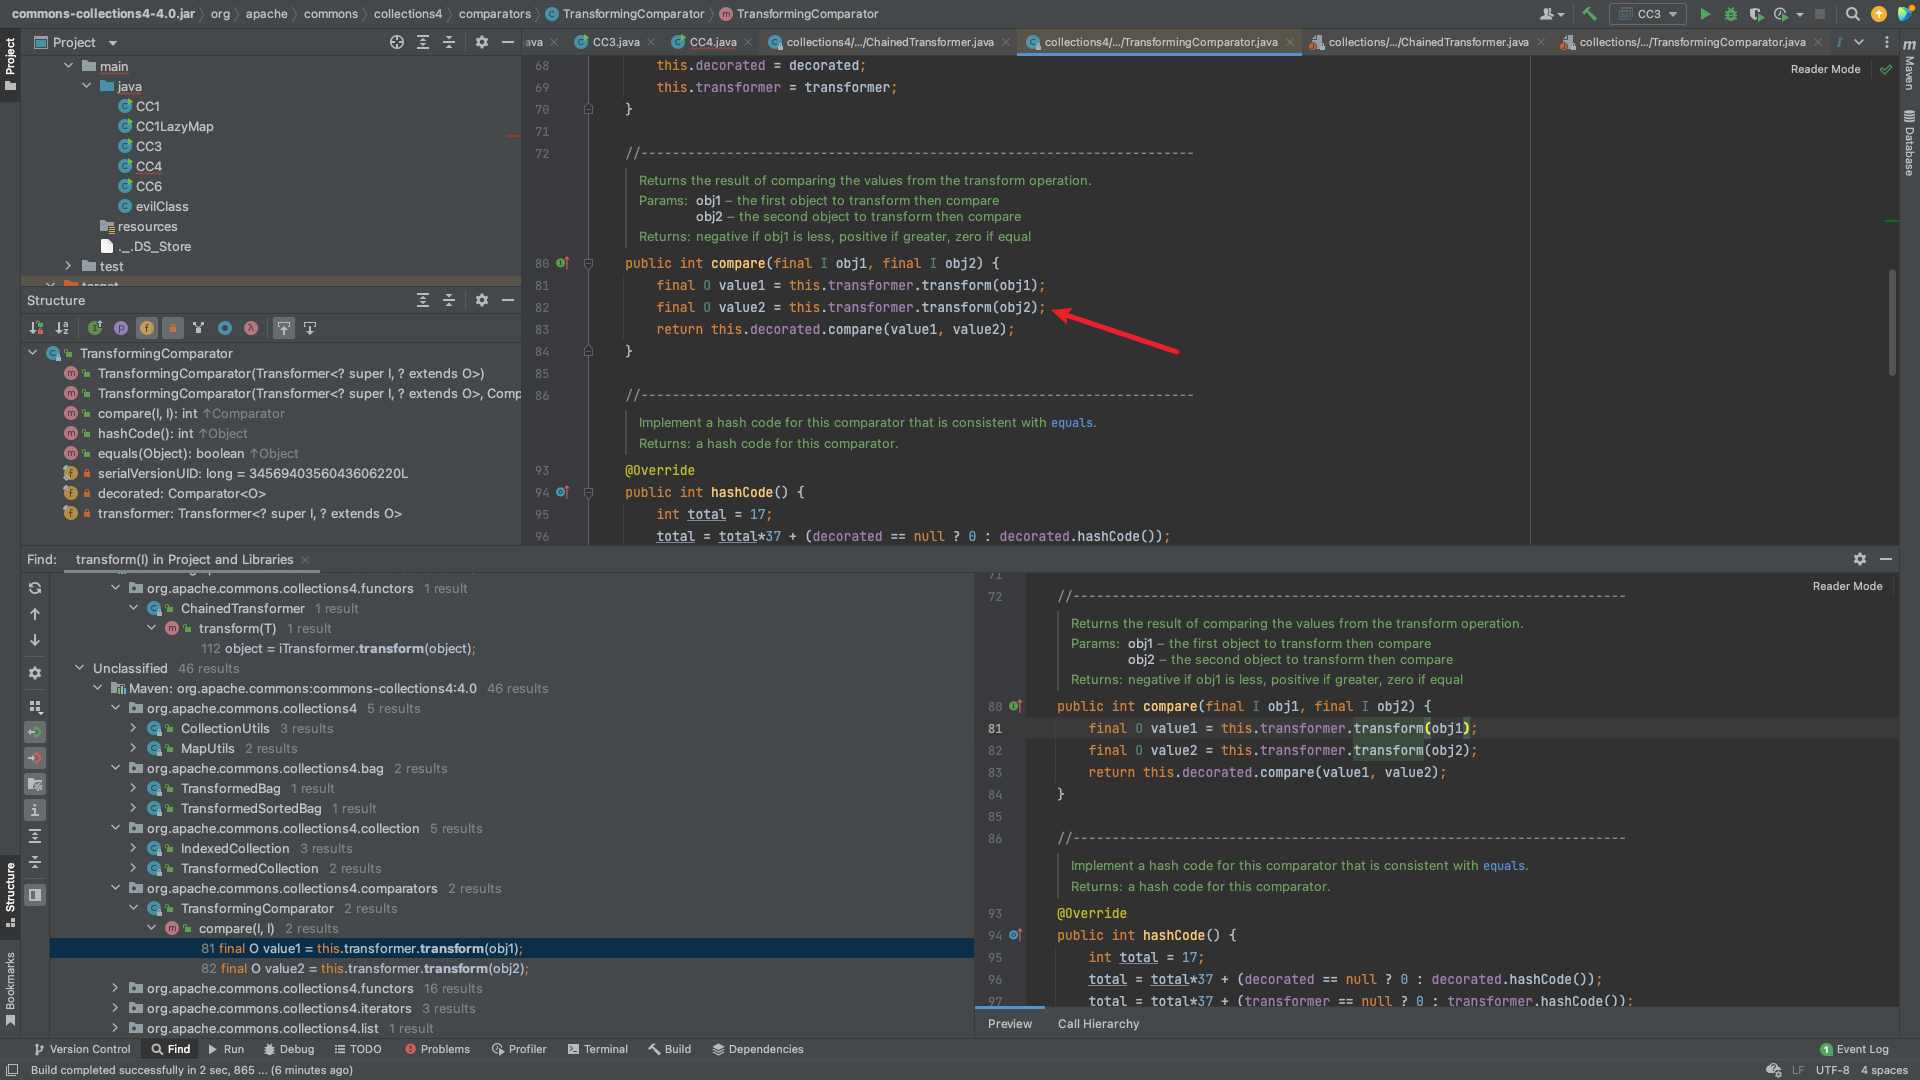
Task: Open the Terminal tool window tab
Action: (x=597, y=1049)
